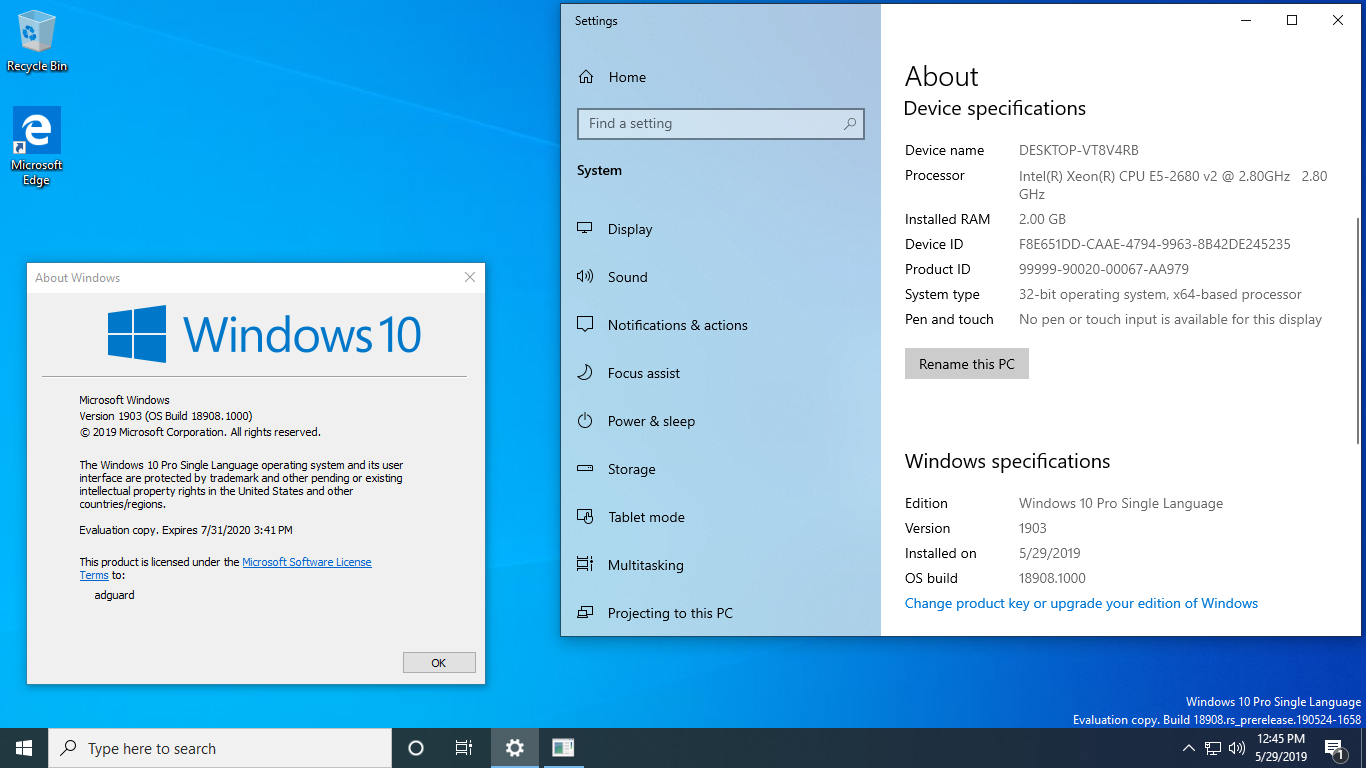Open Cortana from the taskbar circle
Image resolution: width=1366 pixels, height=768 pixels.
(x=416, y=748)
